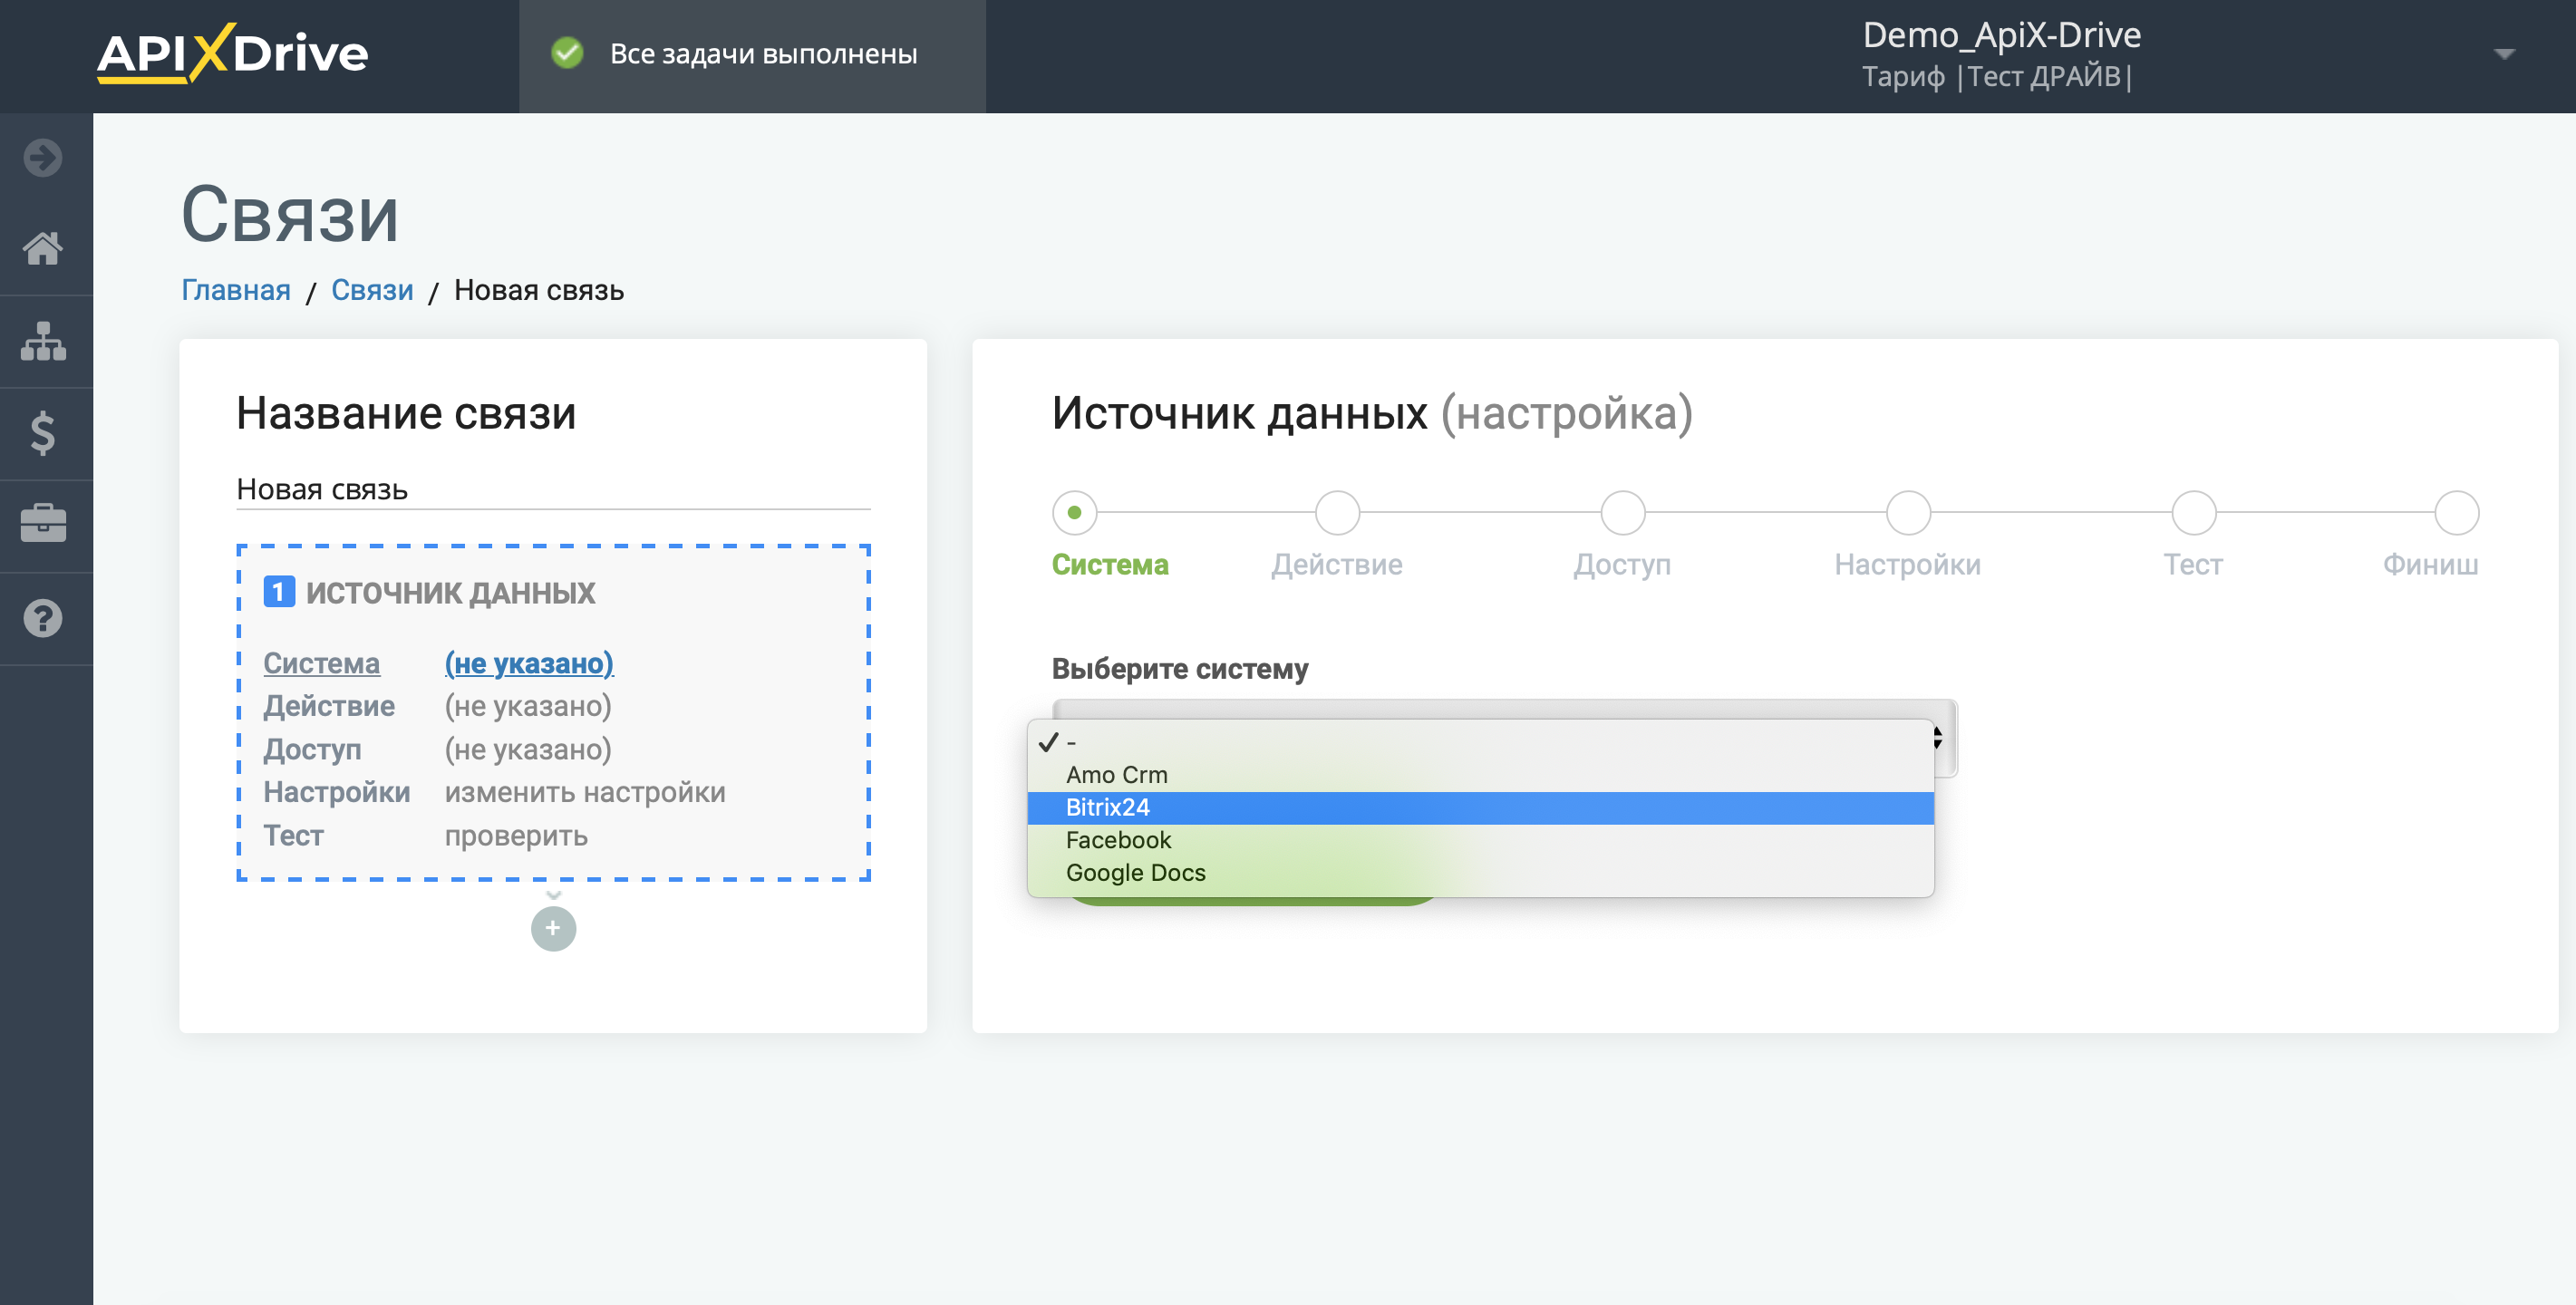Image resolution: width=2576 pixels, height=1305 pixels.
Task: Click the Финиш step label
Action: (x=2430, y=565)
